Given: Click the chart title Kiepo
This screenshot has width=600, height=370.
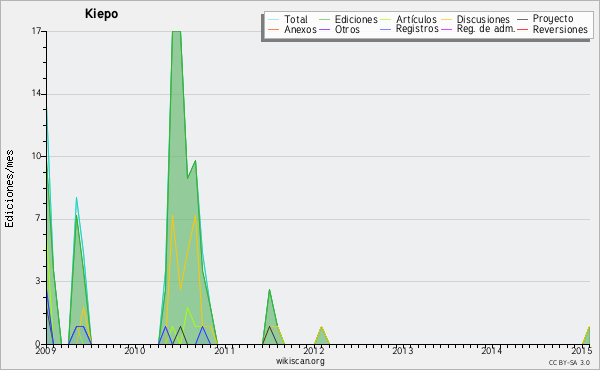Looking at the screenshot, I should pos(101,14).
